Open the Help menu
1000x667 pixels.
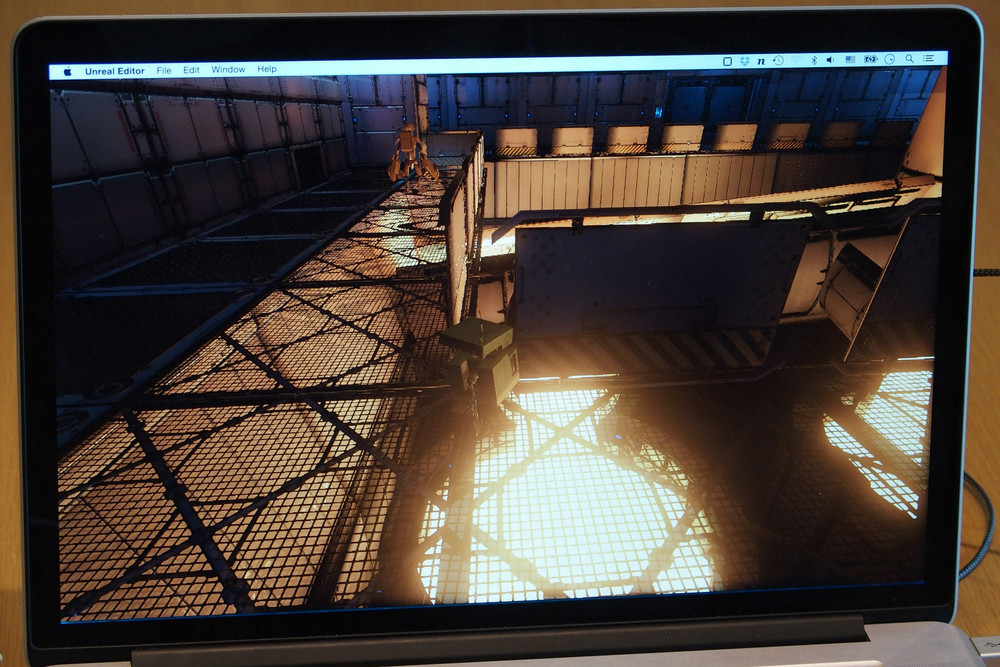[x=267, y=69]
